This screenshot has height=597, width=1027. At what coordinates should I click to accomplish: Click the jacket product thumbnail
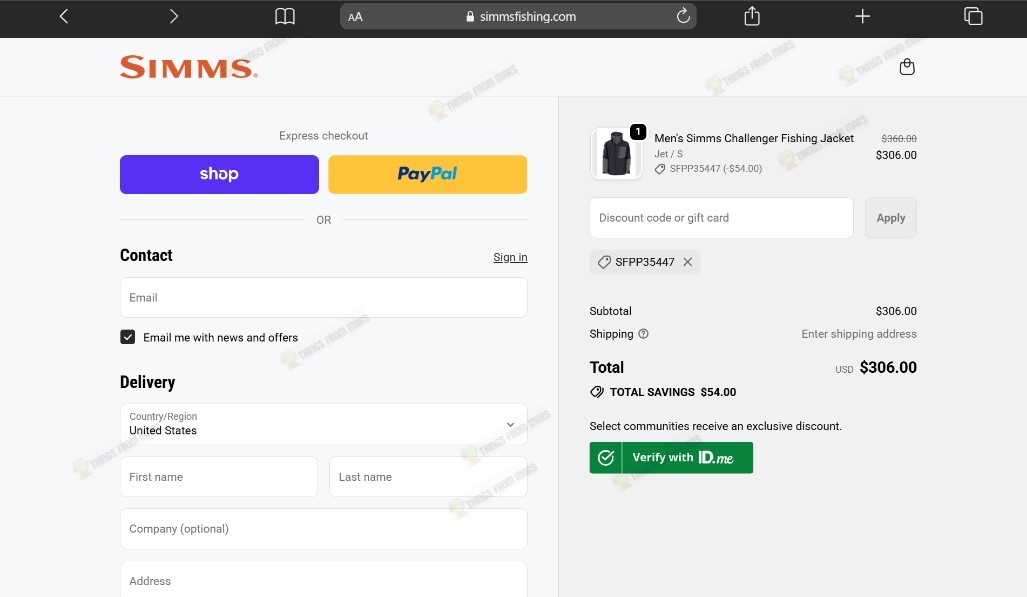(x=616, y=154)
